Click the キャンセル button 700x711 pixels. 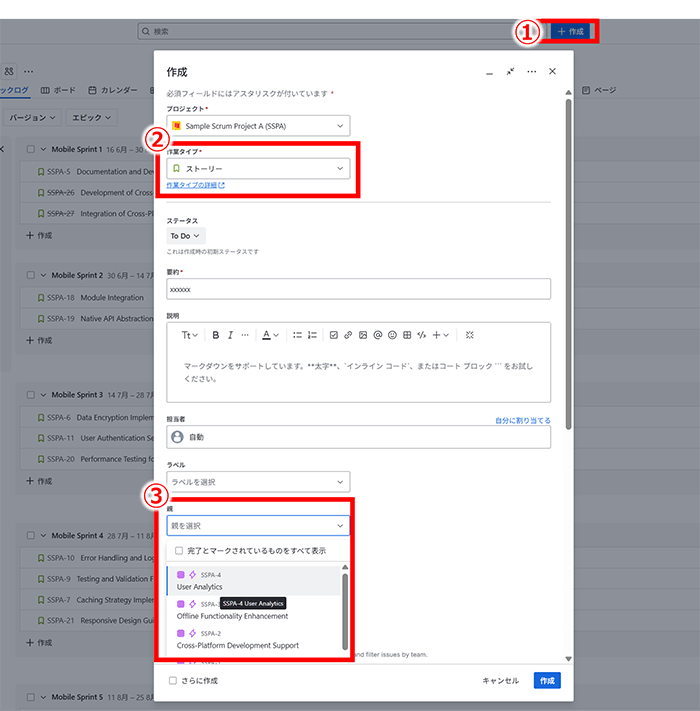[x=500, y=680]
